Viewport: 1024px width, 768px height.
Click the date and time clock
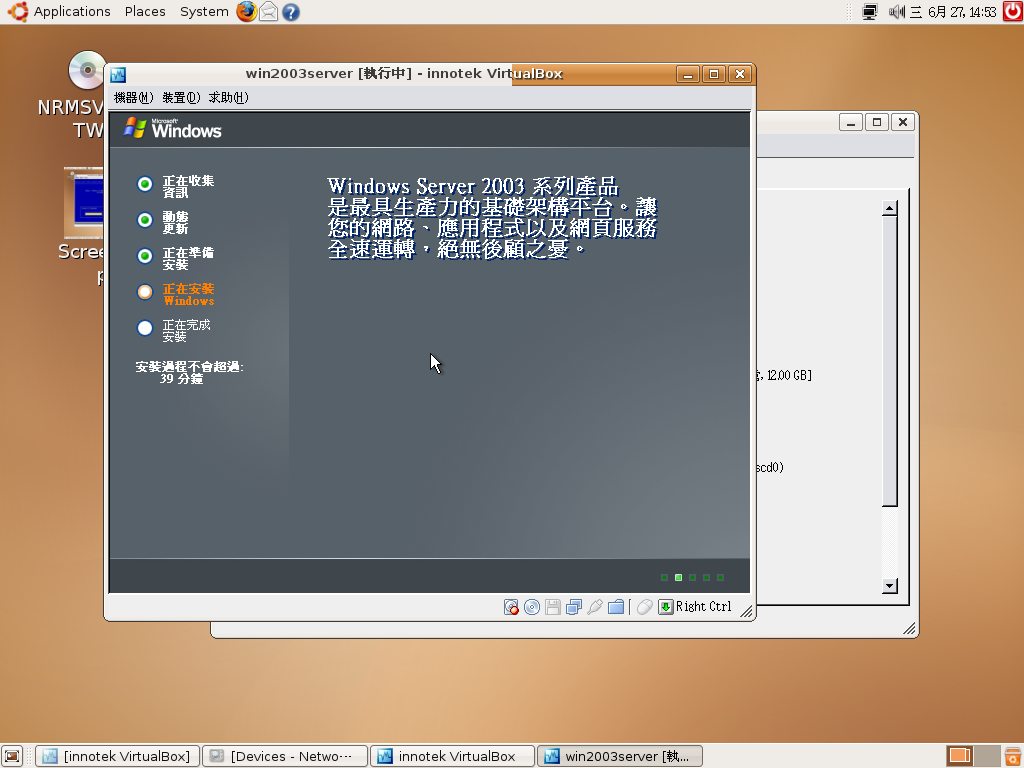pyautogui.click(x=953, y=12)
